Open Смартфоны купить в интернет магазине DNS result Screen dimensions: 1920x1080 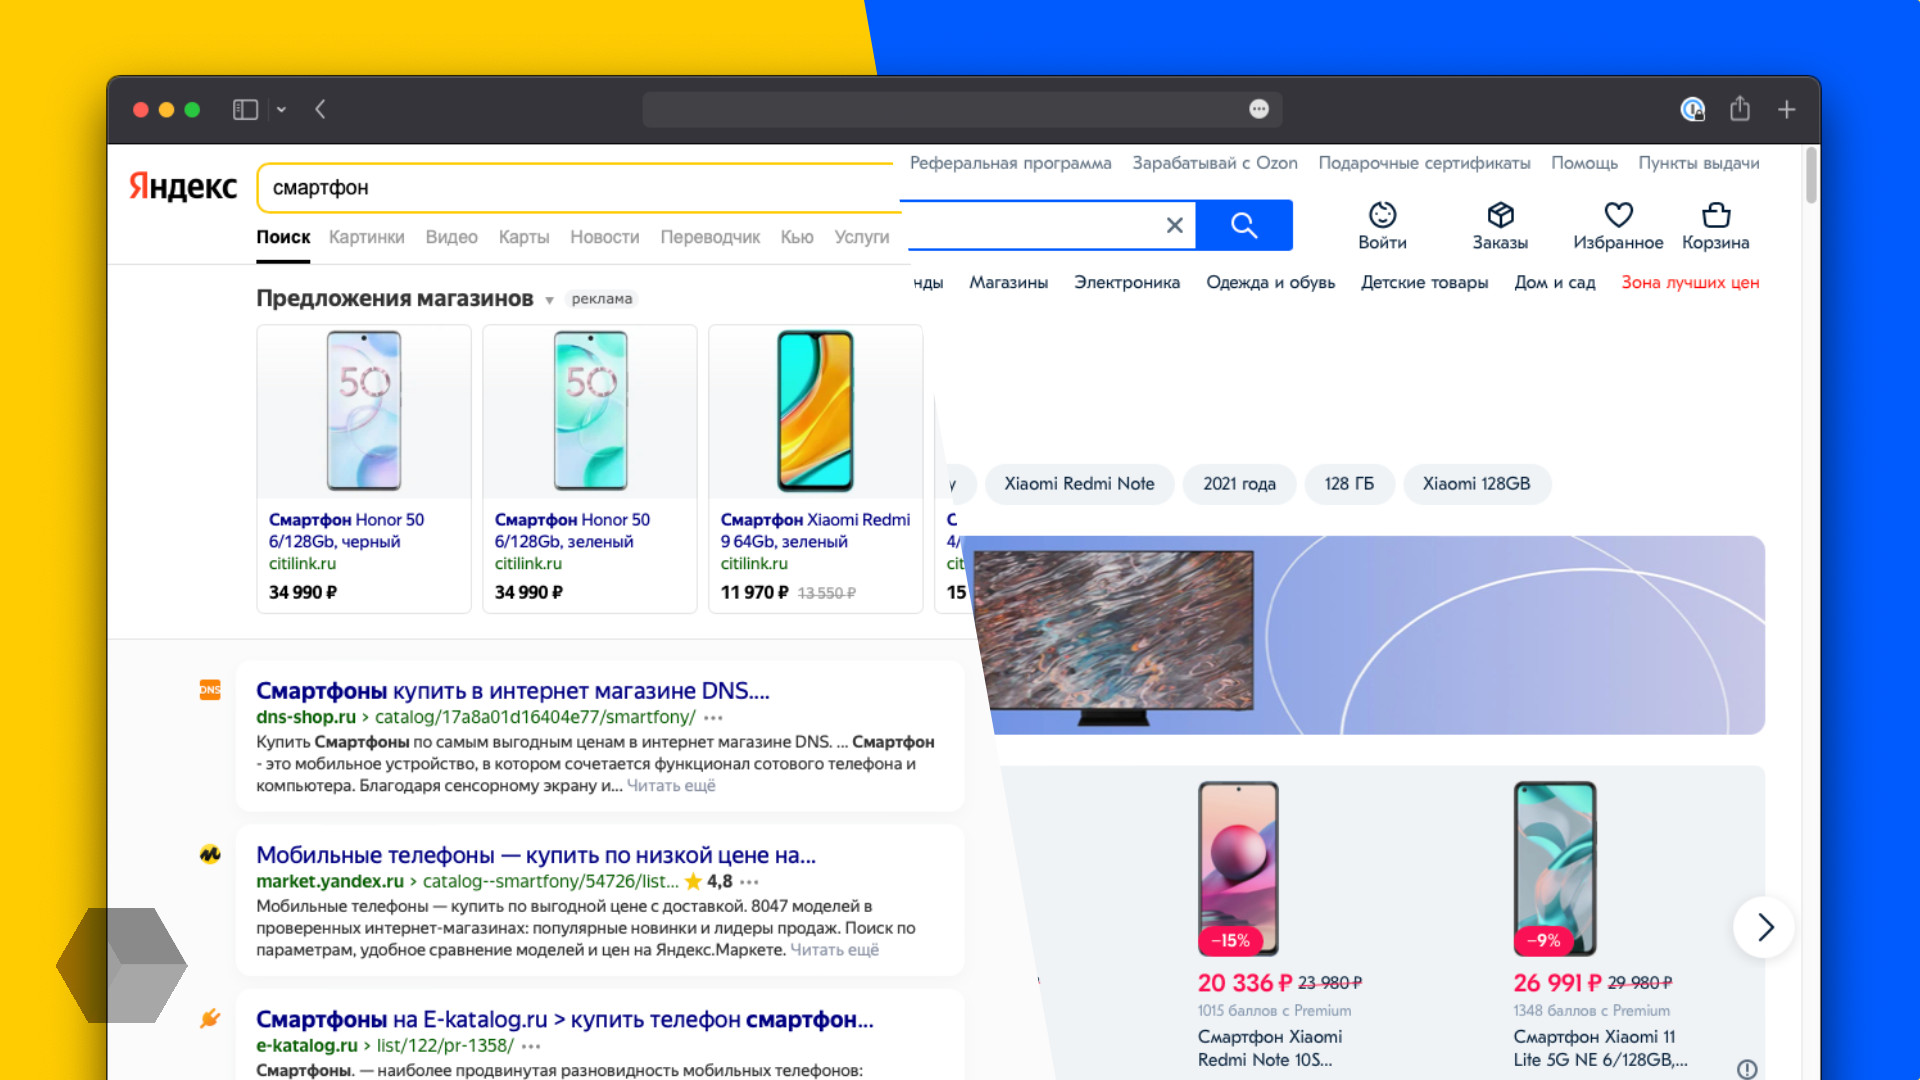(513, 691)
